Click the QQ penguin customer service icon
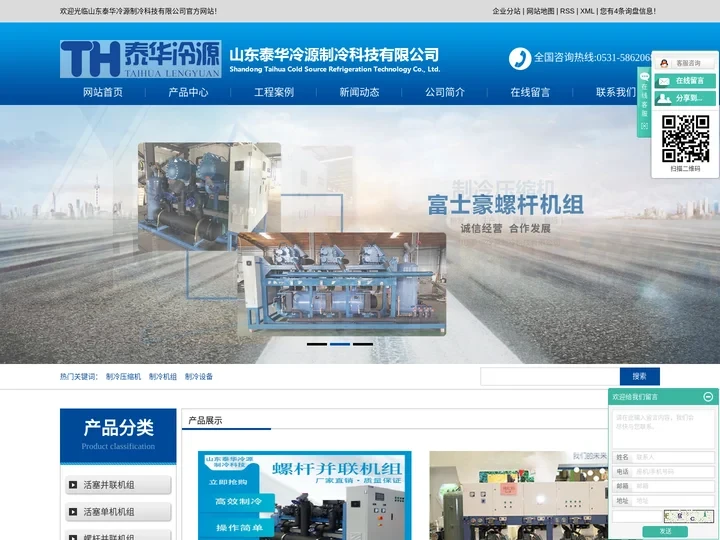Image resolution: width=720 pixels, height=540 pixels. pos(664,63)
